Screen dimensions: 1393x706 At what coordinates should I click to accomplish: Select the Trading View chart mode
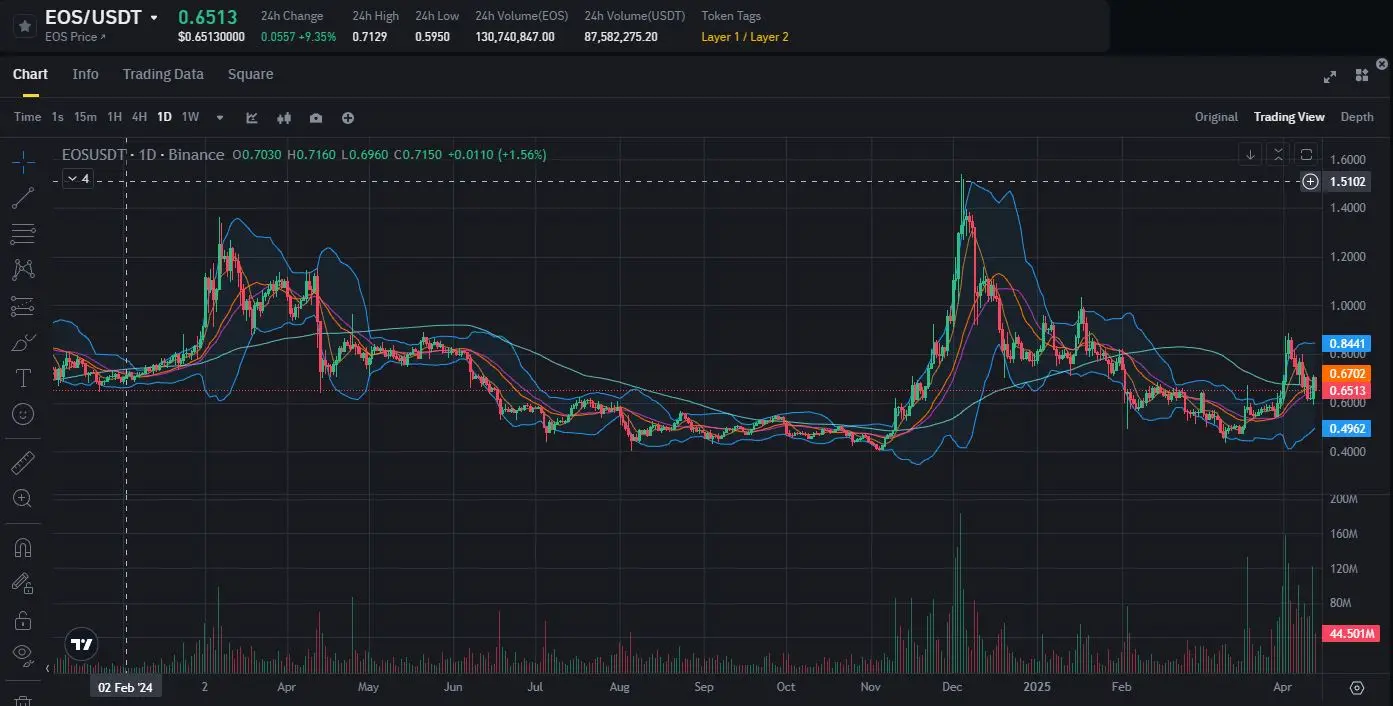(1289, 117)
